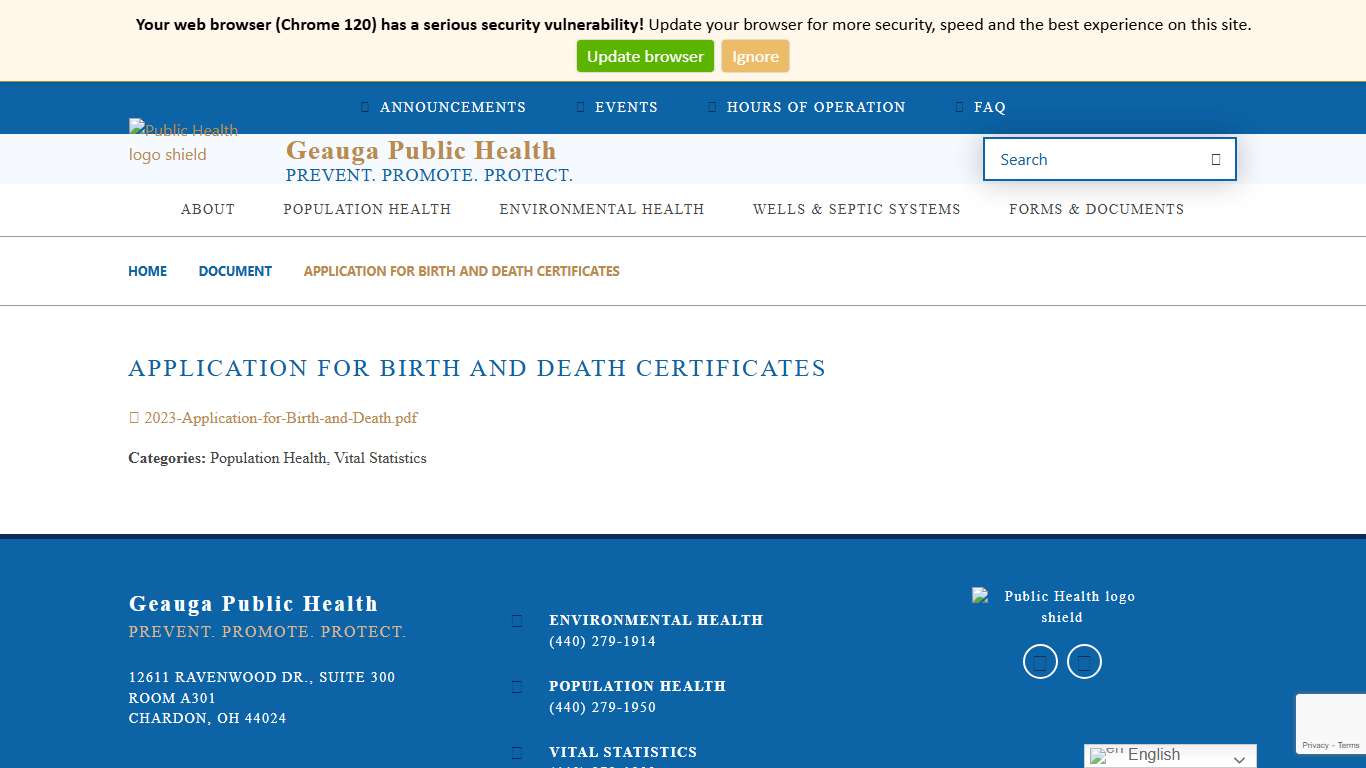Image resolution: width=1366 pixels, height=768 pixels.
Task: Click the search magnifier icon
Action: tap(1214, 159)
